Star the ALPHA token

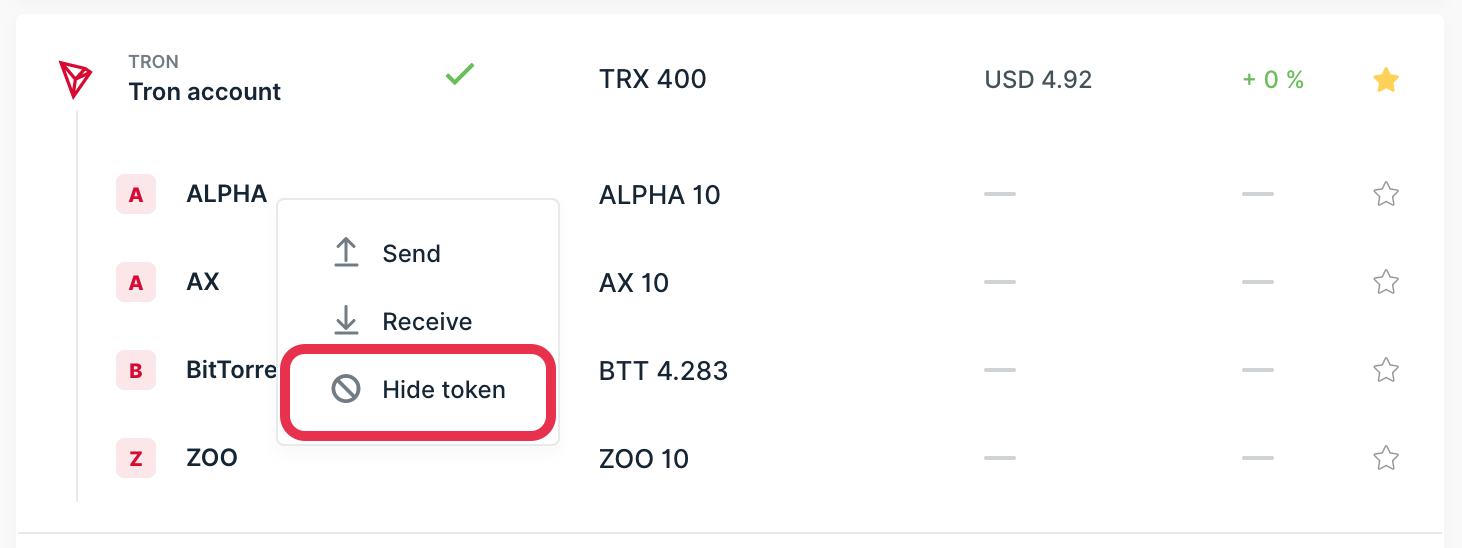coord(1385,194)
